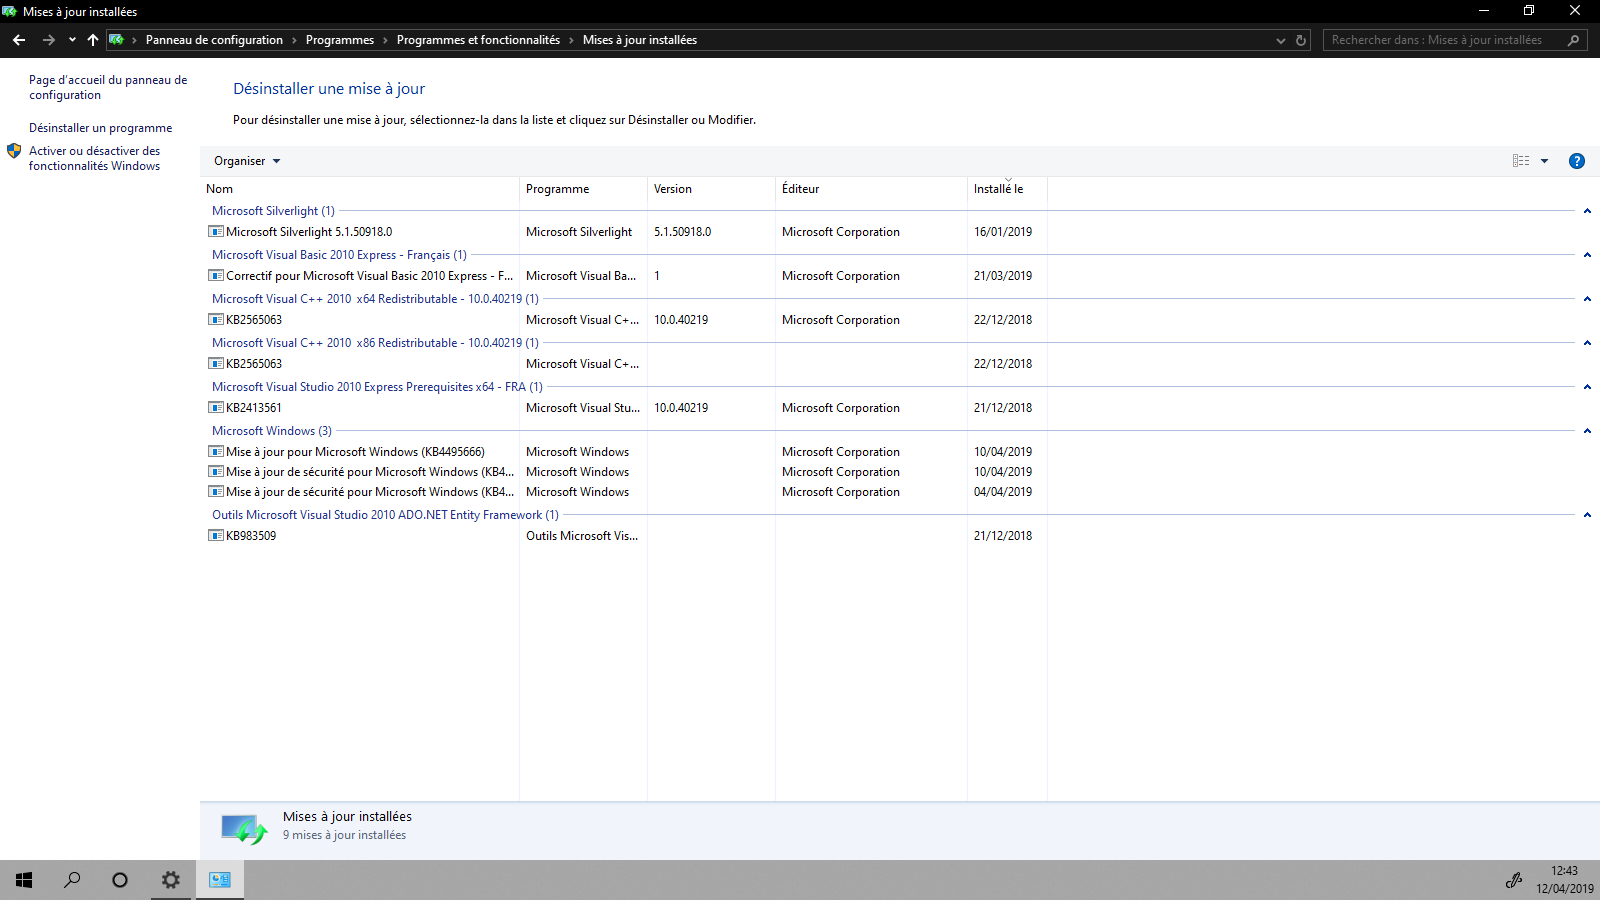Open taskbar search magnifier

click(x=72, y=880)
